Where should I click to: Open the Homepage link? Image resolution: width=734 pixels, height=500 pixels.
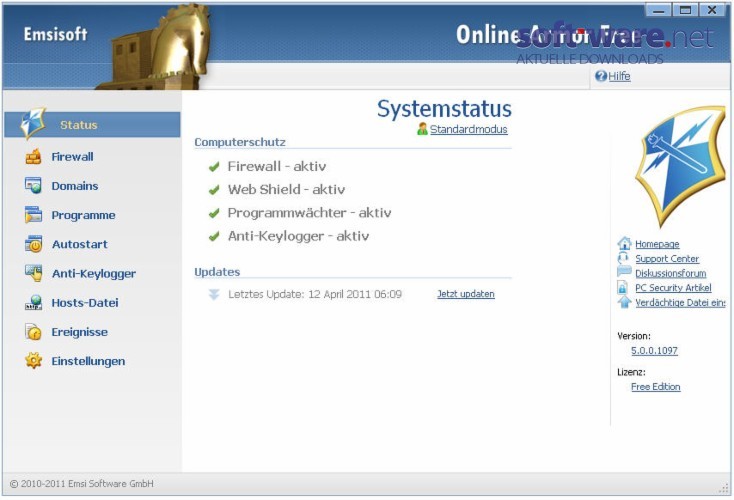click(x=657, y=244)
